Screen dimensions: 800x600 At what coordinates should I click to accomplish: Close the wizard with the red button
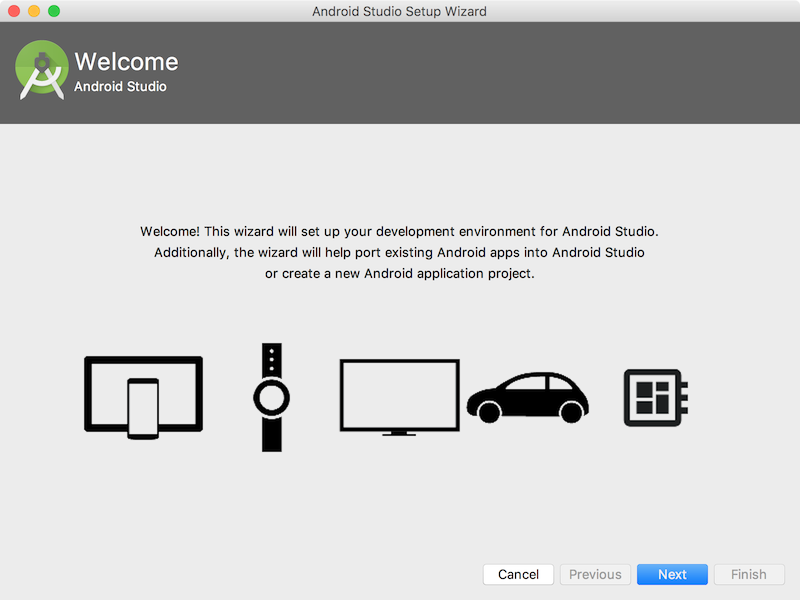pos(14,11)
